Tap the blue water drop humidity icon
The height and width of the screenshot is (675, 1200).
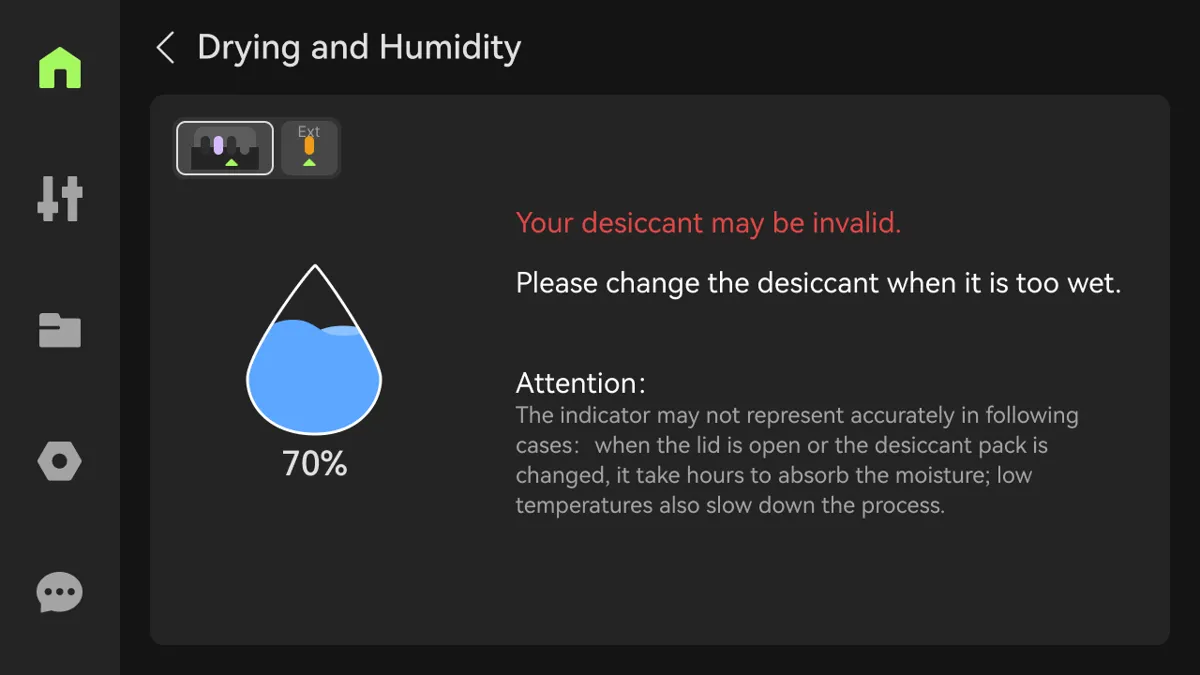tap(315, 349)
